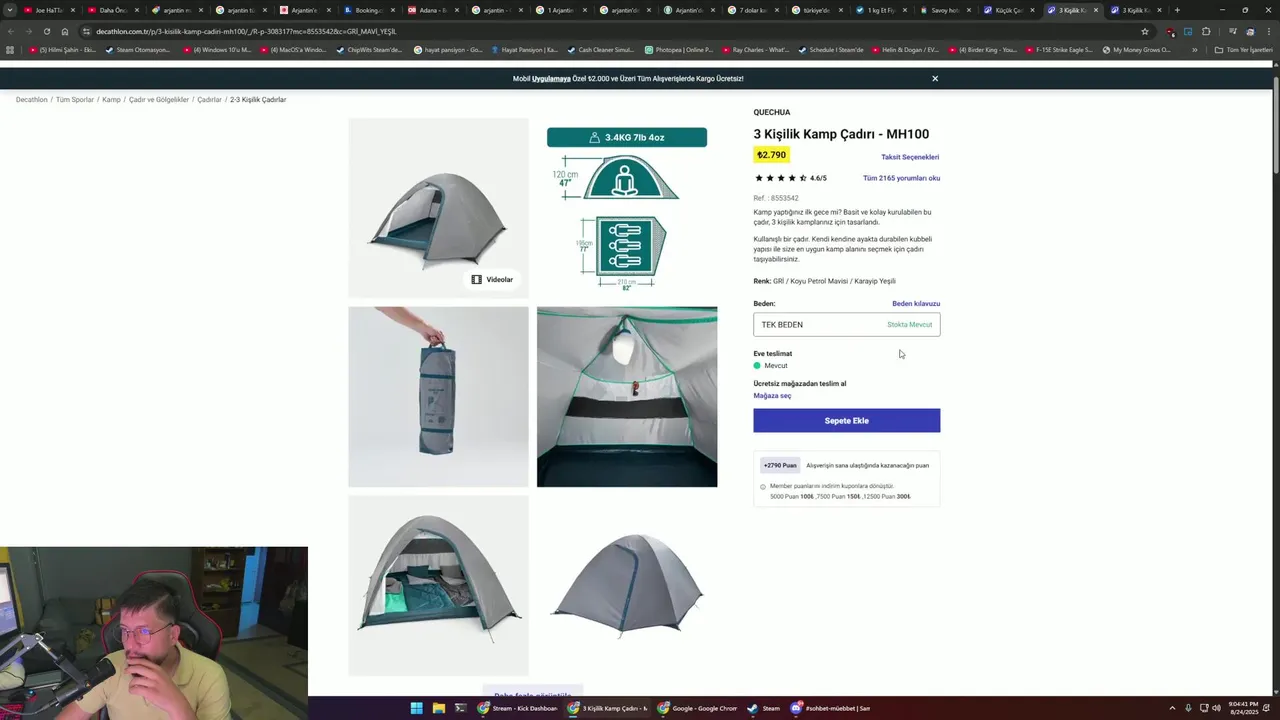Go to Kamp breadcrumb
Screen dimensions: 1280x720
111,100
